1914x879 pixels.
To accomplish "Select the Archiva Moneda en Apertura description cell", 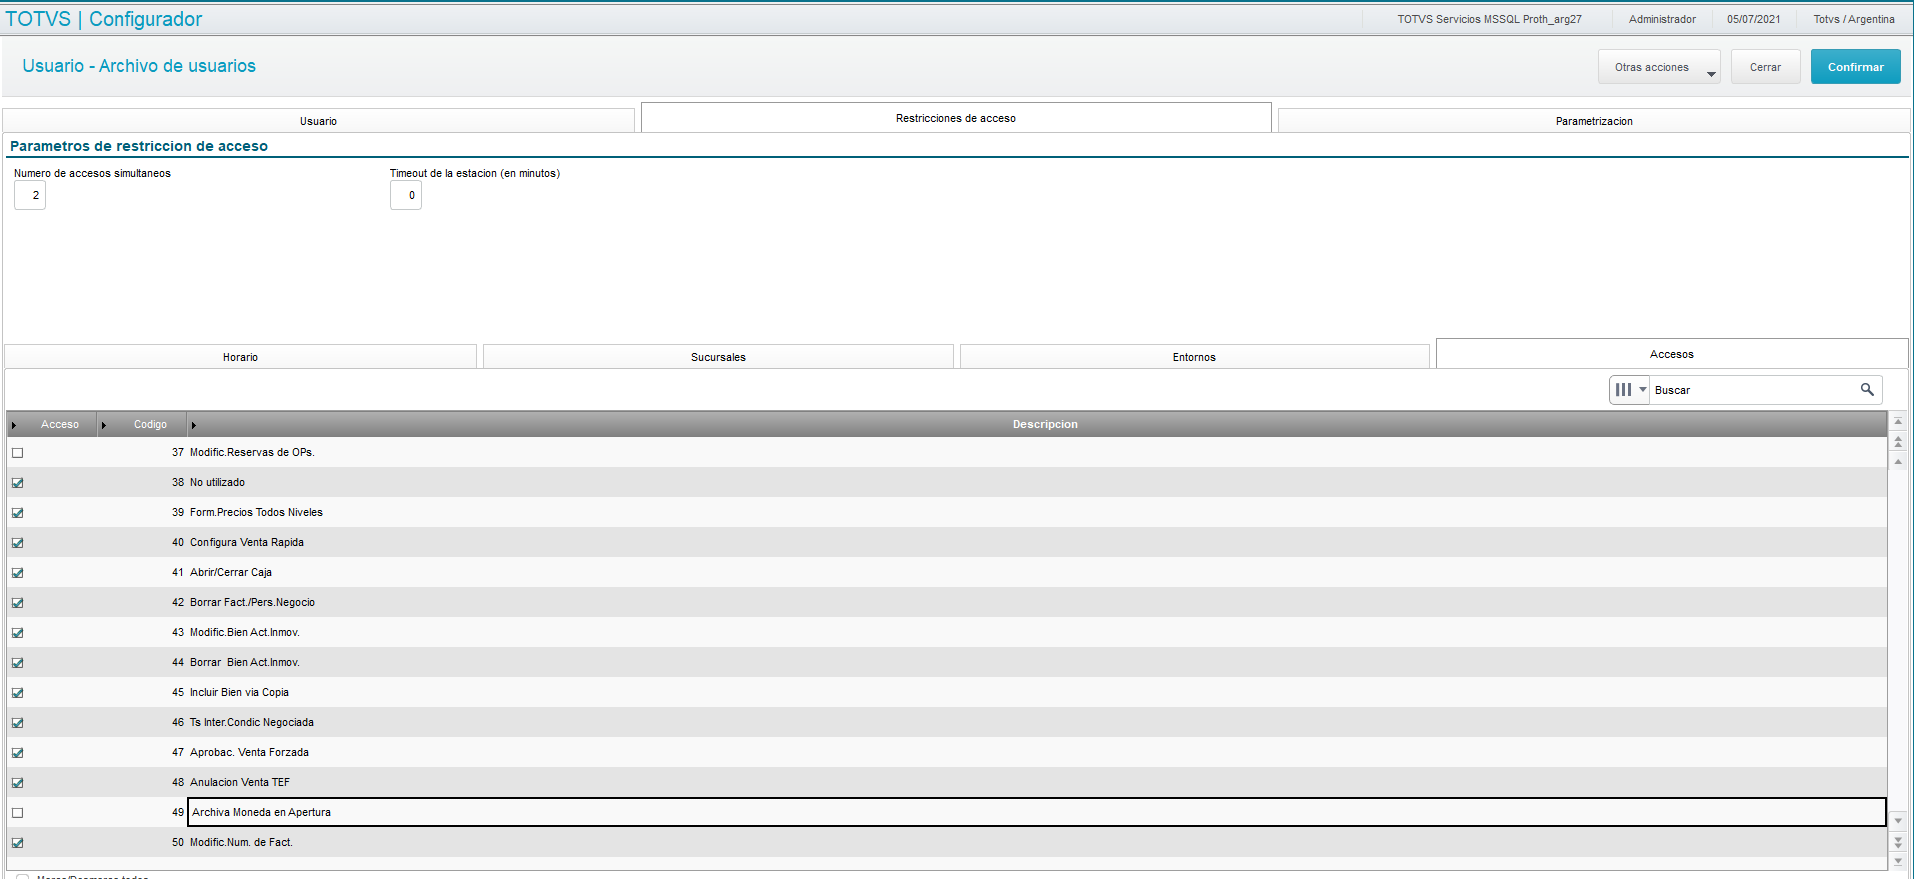I will point(1037,812).
